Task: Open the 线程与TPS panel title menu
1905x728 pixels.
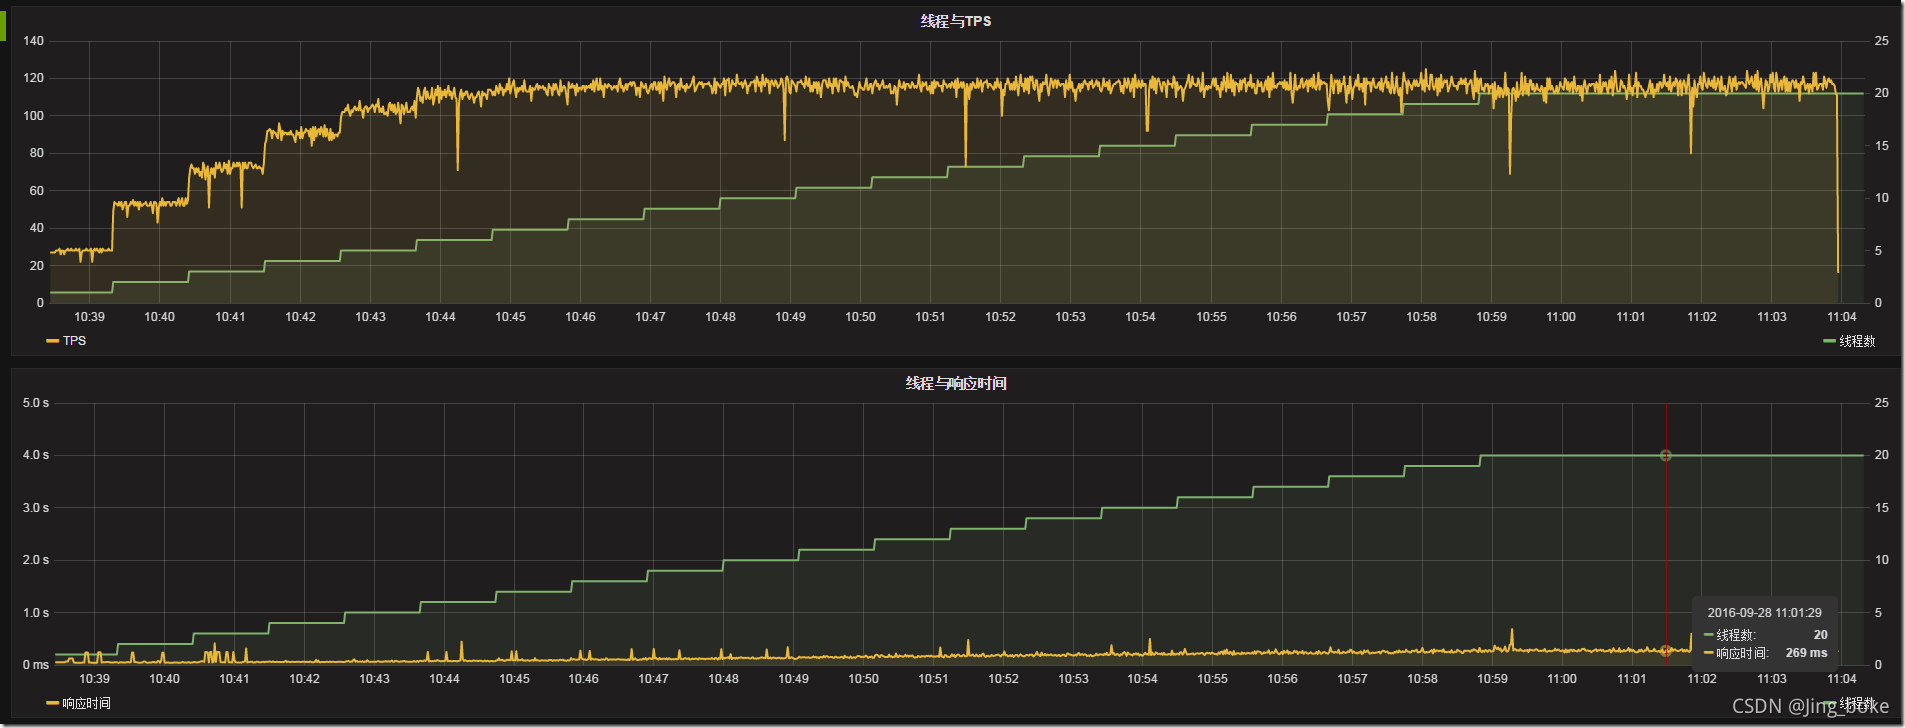Action: [955, 21]
